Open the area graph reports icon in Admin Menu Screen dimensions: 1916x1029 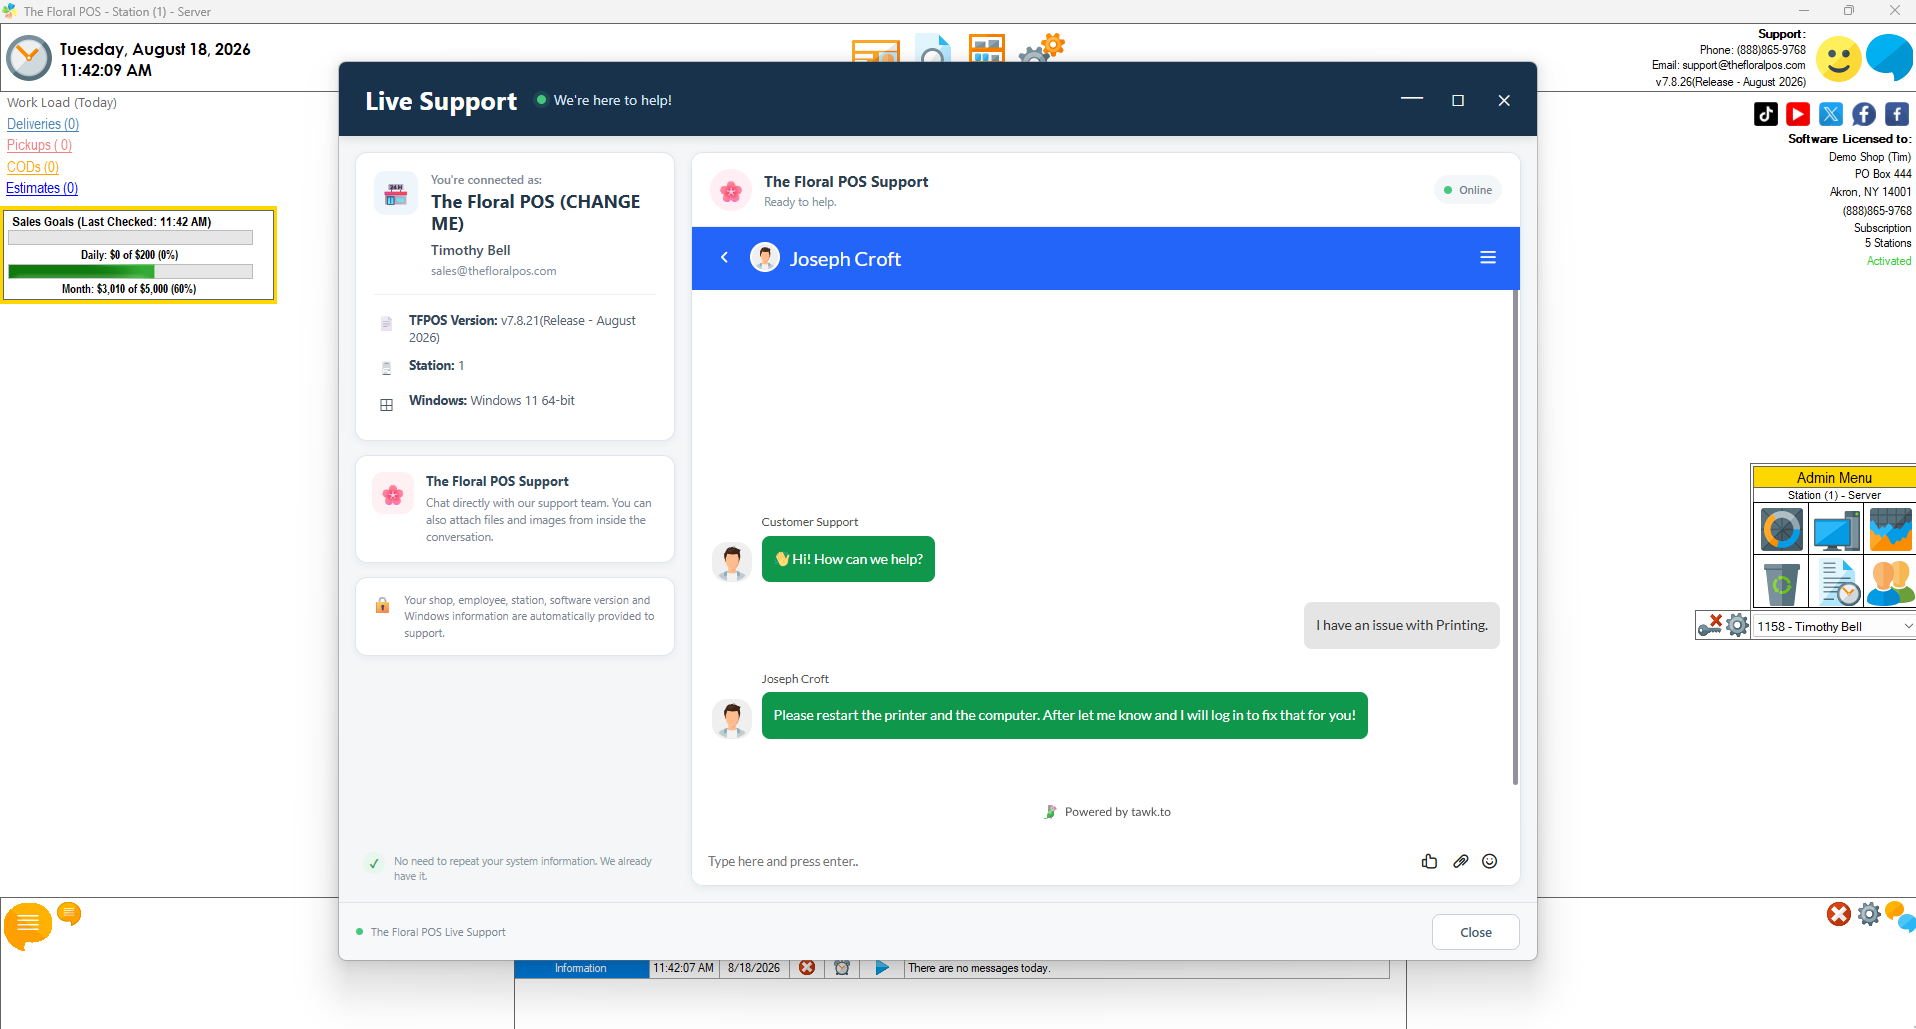[x=1890, y=529]
